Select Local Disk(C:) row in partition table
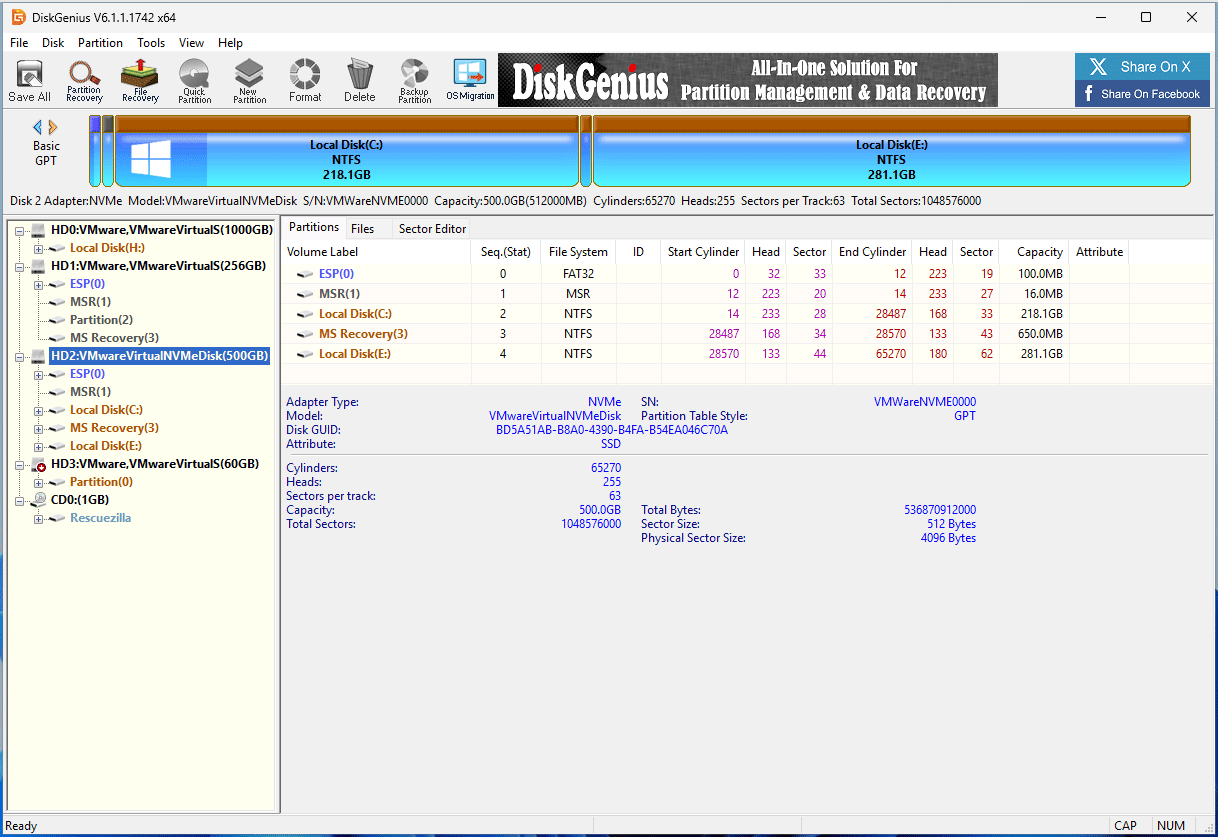The width and height of the screenshot is (1218, 837). click(x=705, y=314)
